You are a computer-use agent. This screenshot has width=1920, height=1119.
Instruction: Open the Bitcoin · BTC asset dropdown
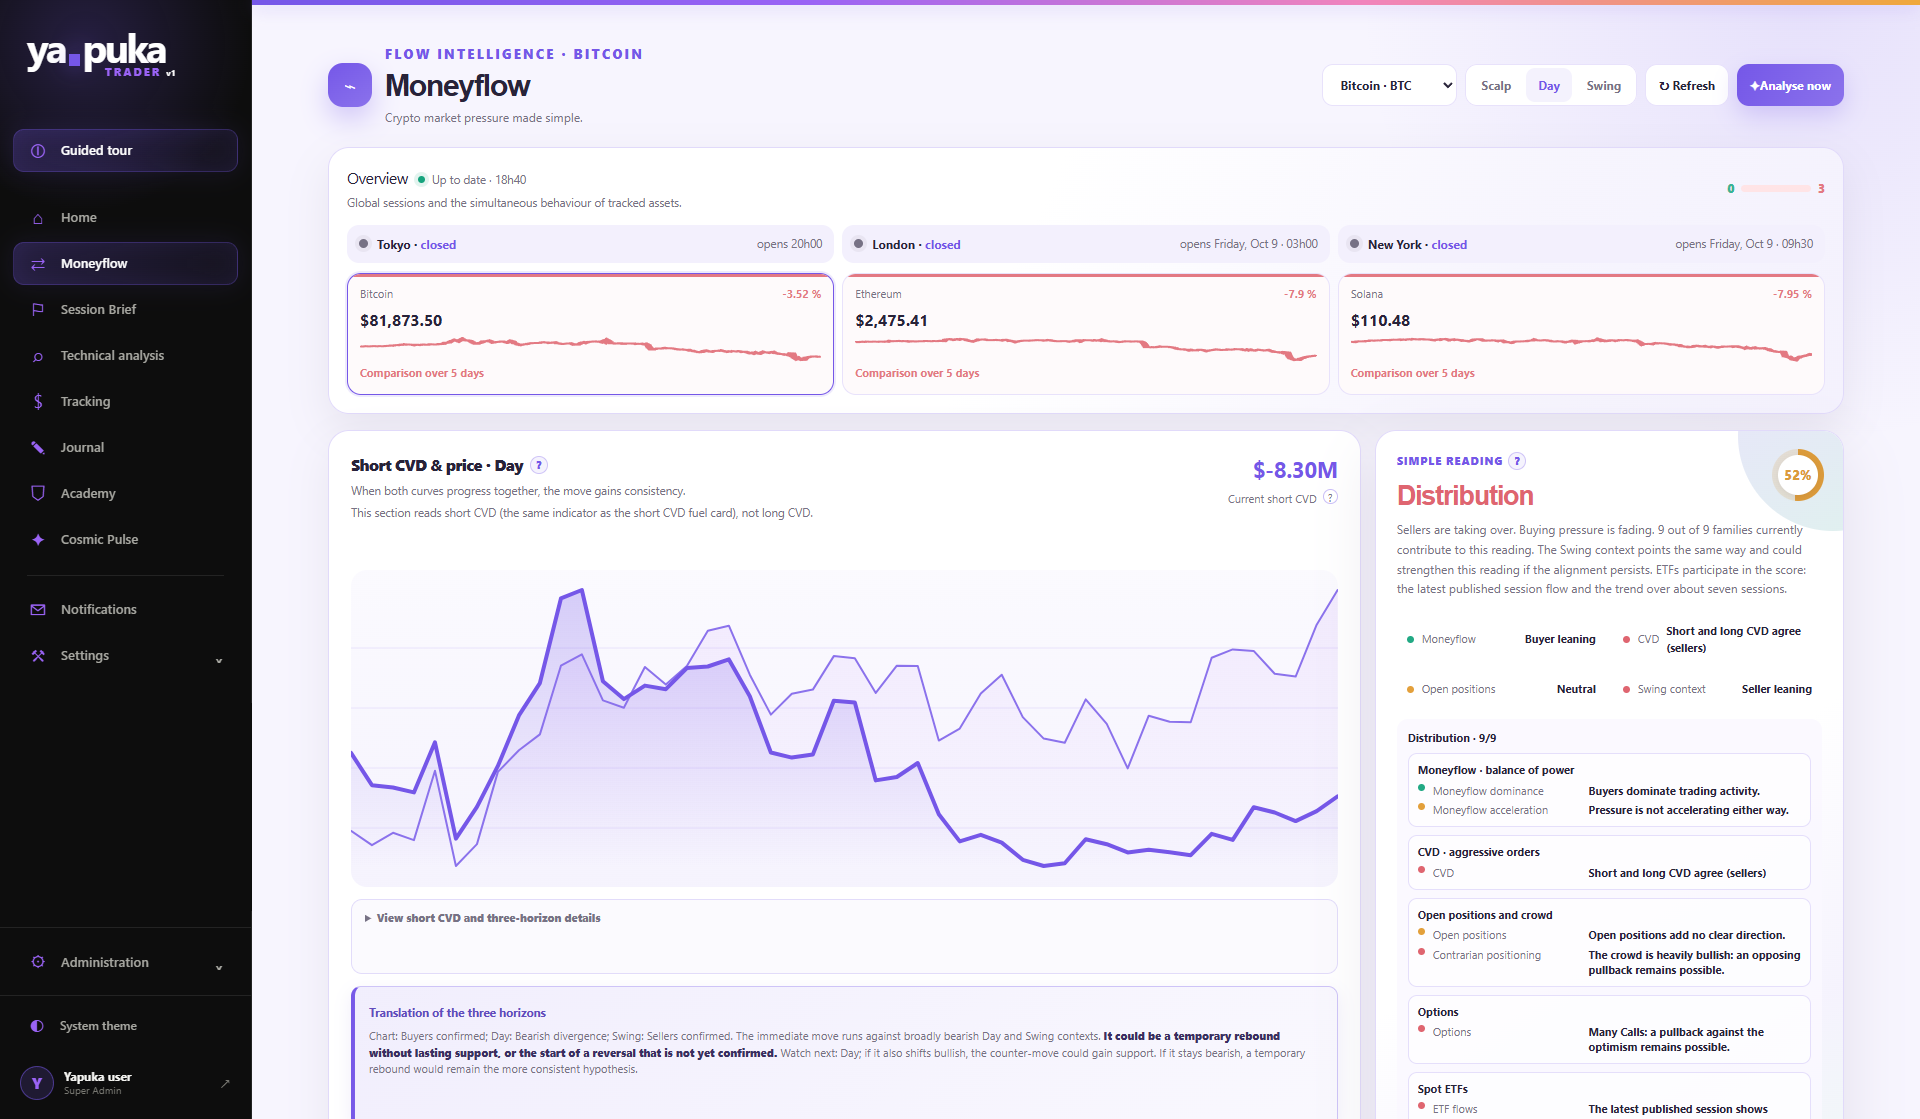[x=1390, y=86]
